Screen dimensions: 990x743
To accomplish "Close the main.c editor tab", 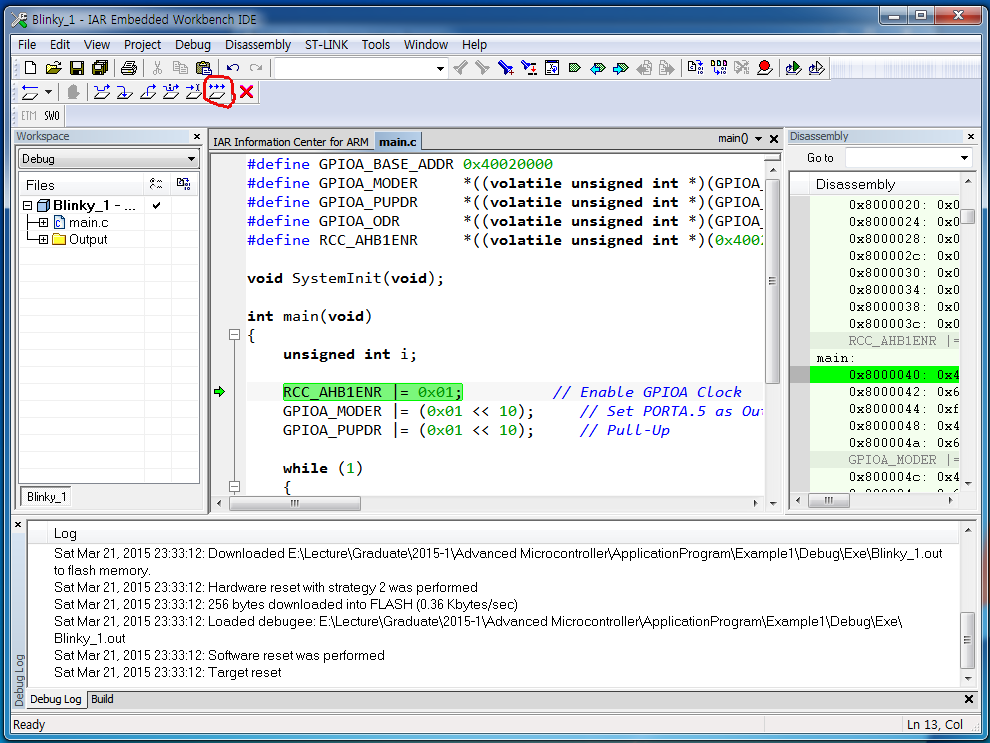I will 774,139.
